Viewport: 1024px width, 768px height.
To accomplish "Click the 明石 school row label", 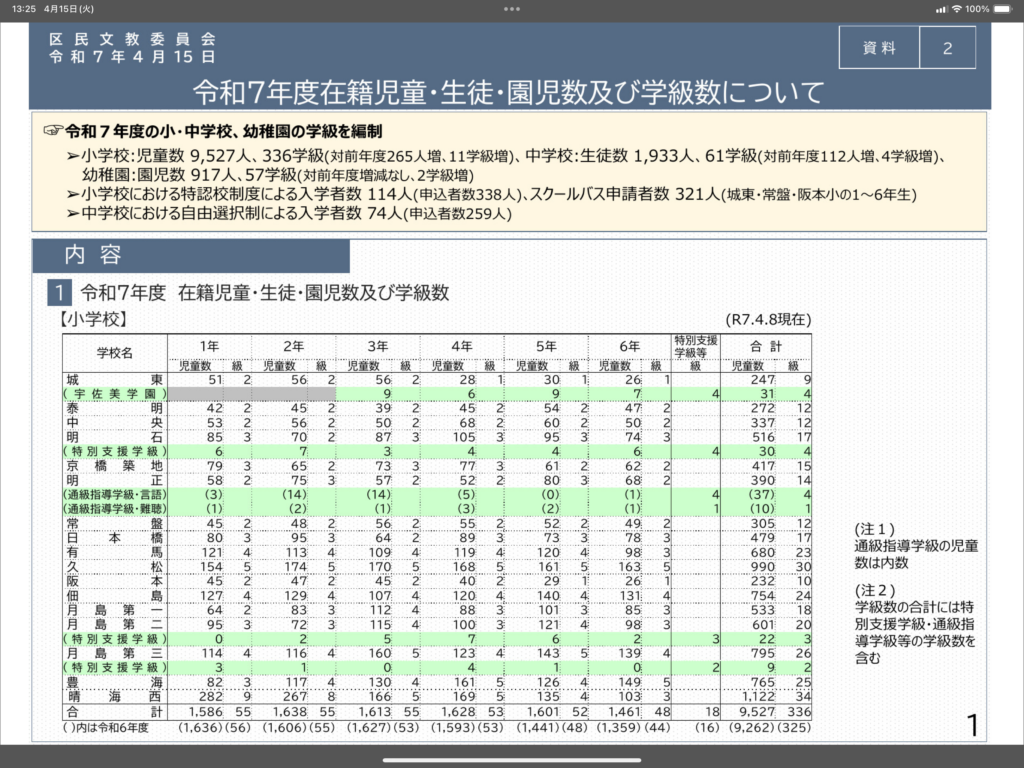I will tap(114, 437).
